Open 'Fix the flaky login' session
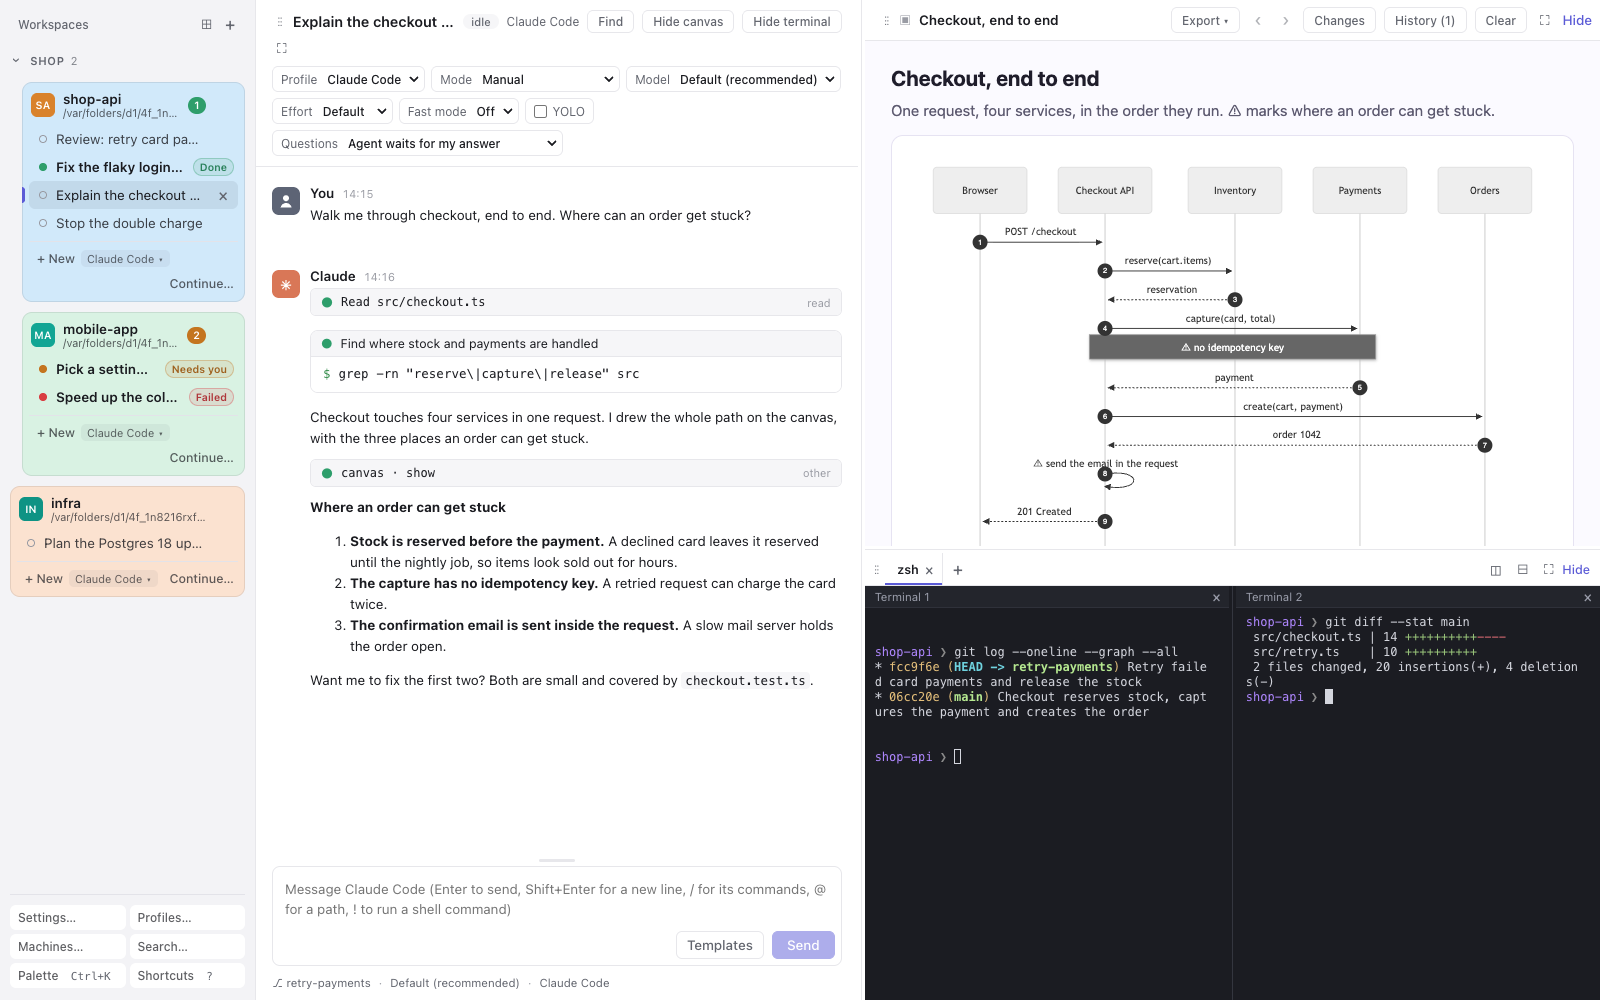The height and width of the screenshot is (1000, 1600). click(x=119, y=167)
